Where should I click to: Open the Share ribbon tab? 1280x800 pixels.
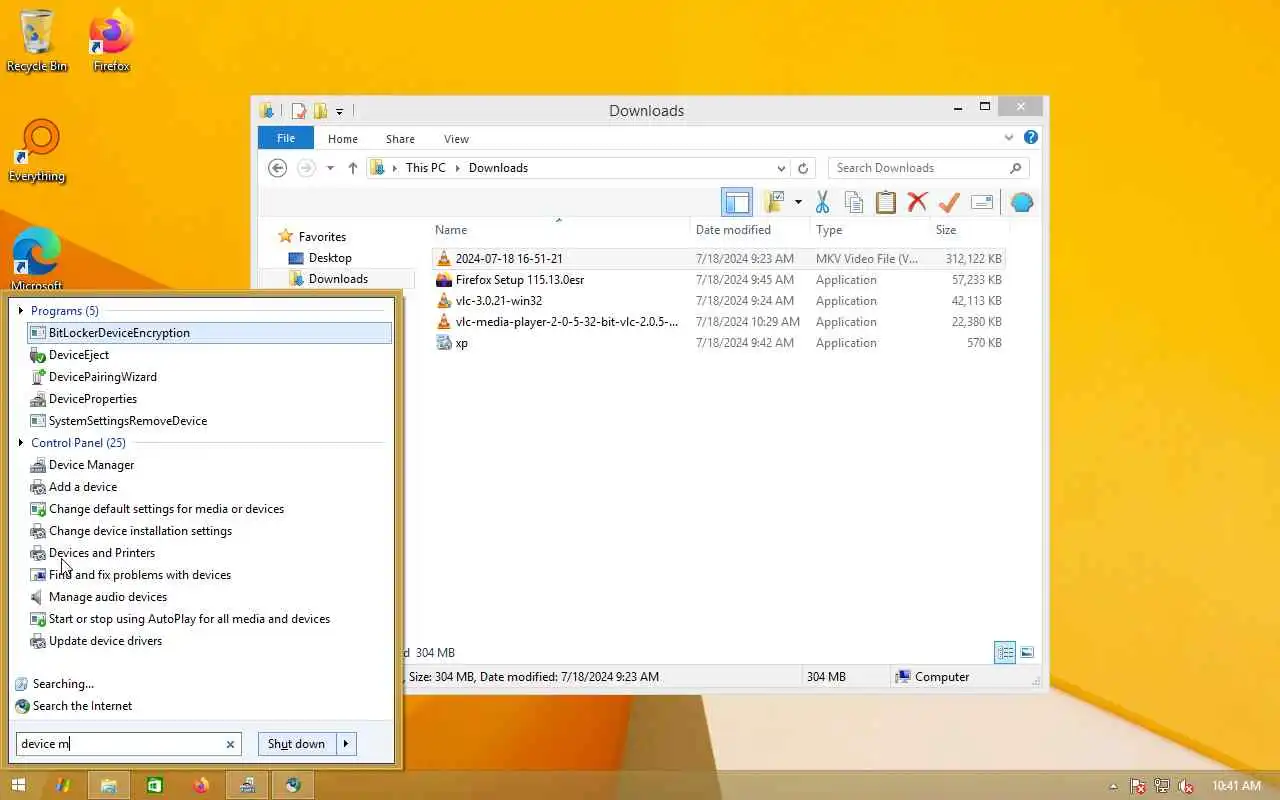[400, 139]
